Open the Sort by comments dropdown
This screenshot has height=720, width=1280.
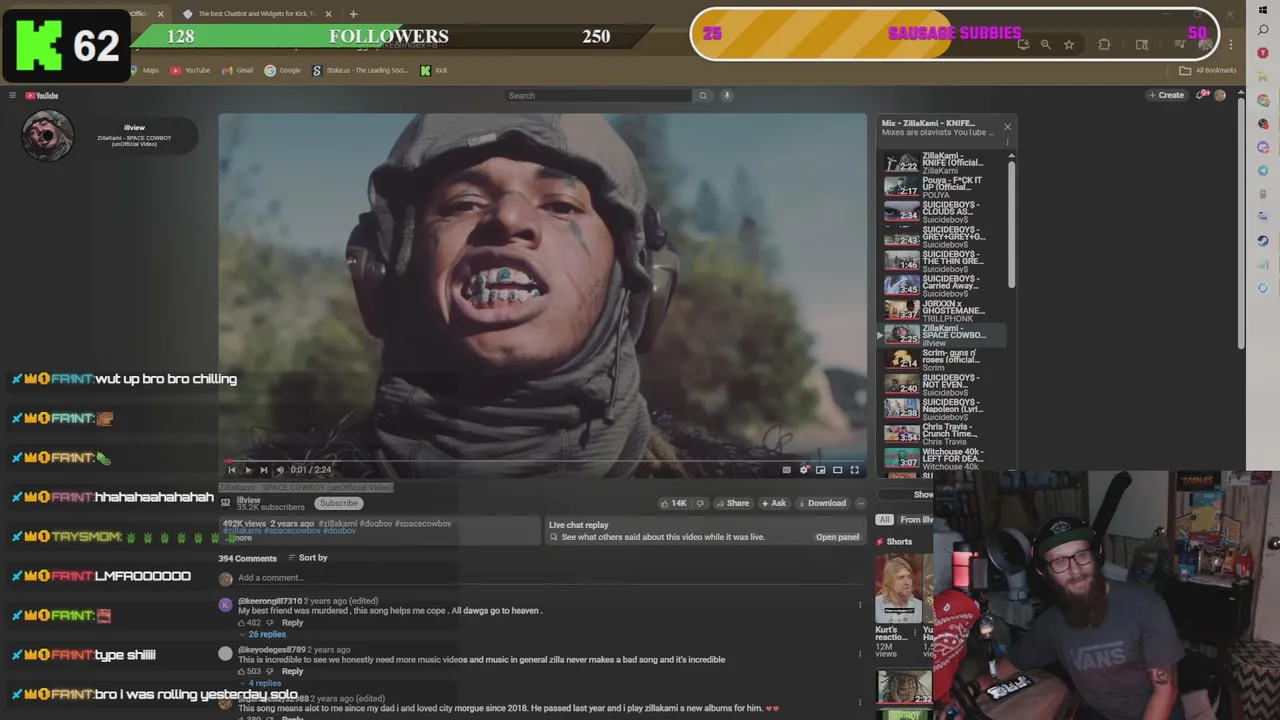[x=307, y=558]
